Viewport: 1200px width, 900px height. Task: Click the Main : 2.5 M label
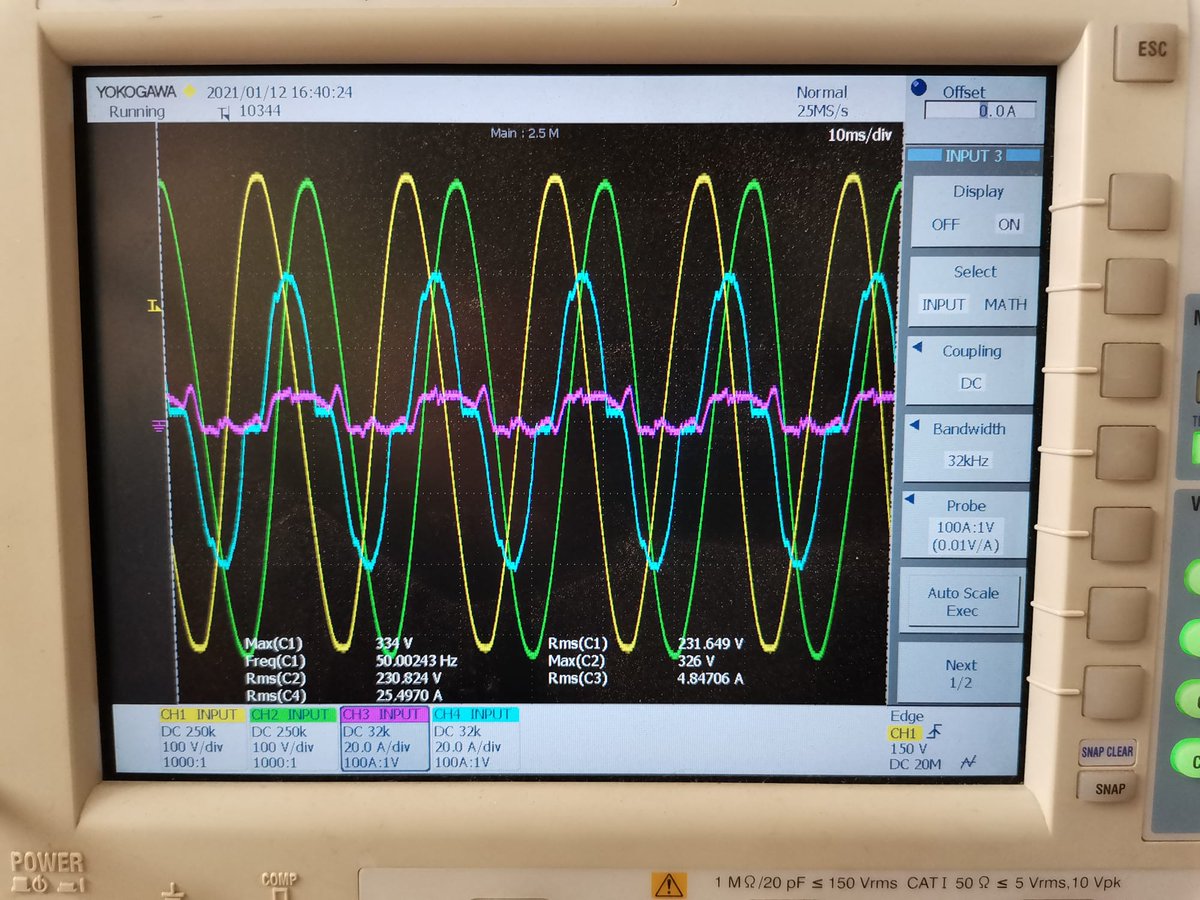(x=525, y=132)
